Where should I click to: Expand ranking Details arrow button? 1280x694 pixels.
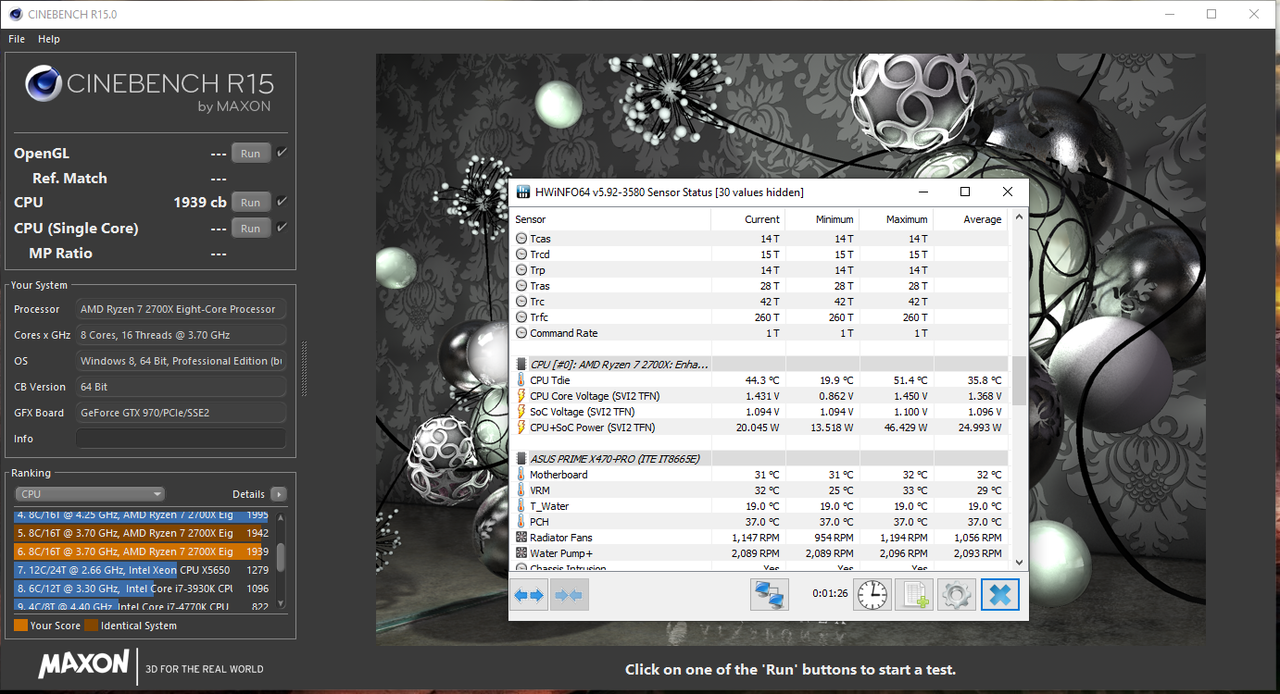tap(278, 494)
